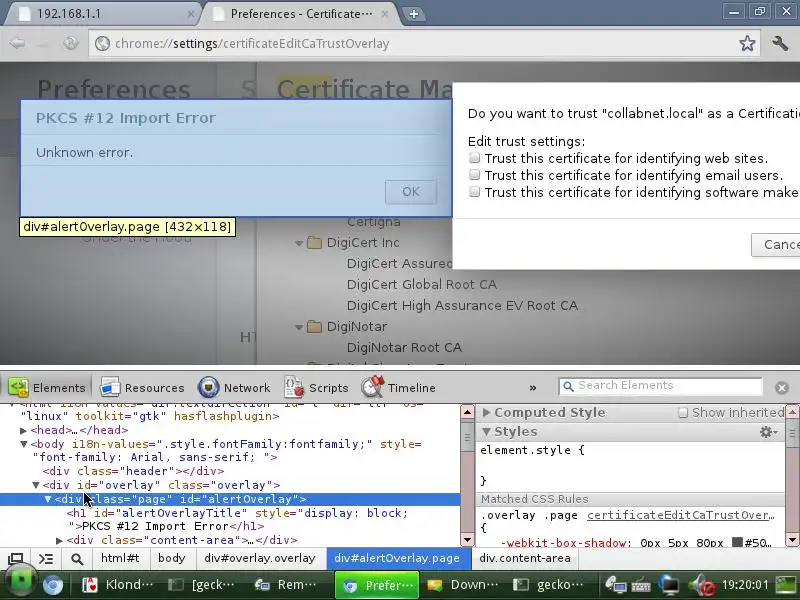This screenshot has width=800, height=600.
Task: Switch to Klondike taskbar window
Action: [118, 585]
